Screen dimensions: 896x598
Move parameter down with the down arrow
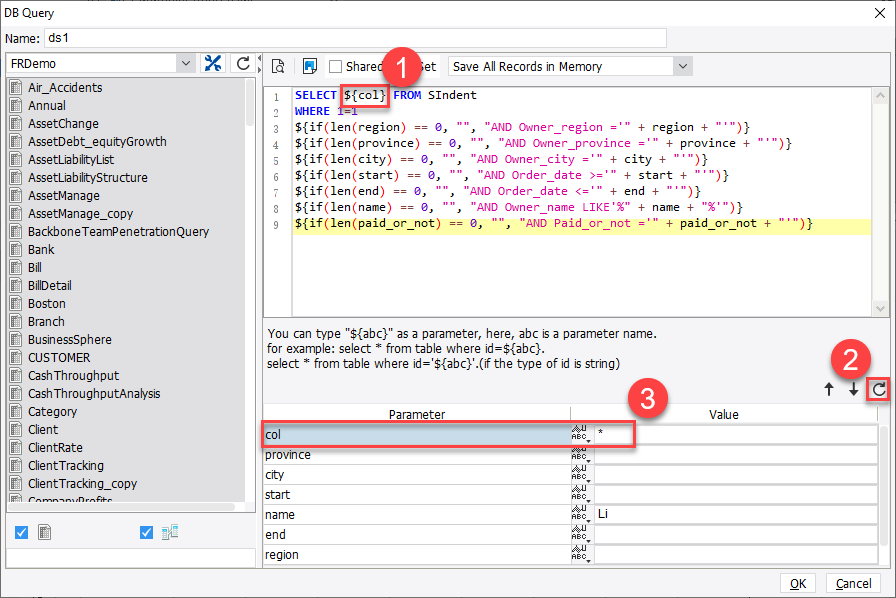coord(853,390)
